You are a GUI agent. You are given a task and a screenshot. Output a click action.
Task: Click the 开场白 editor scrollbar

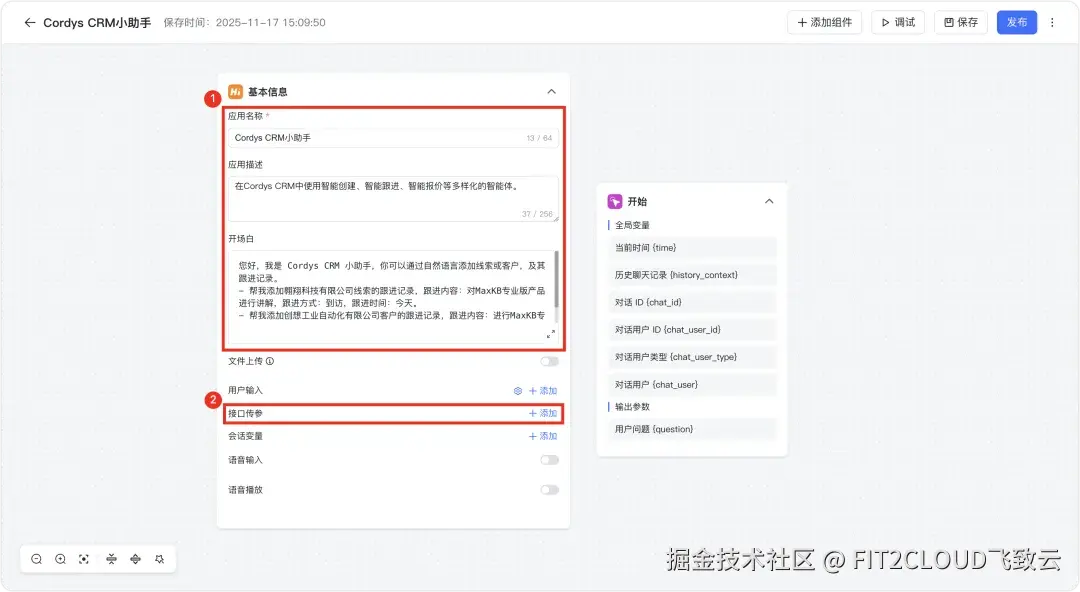click(x=557, y=280)
